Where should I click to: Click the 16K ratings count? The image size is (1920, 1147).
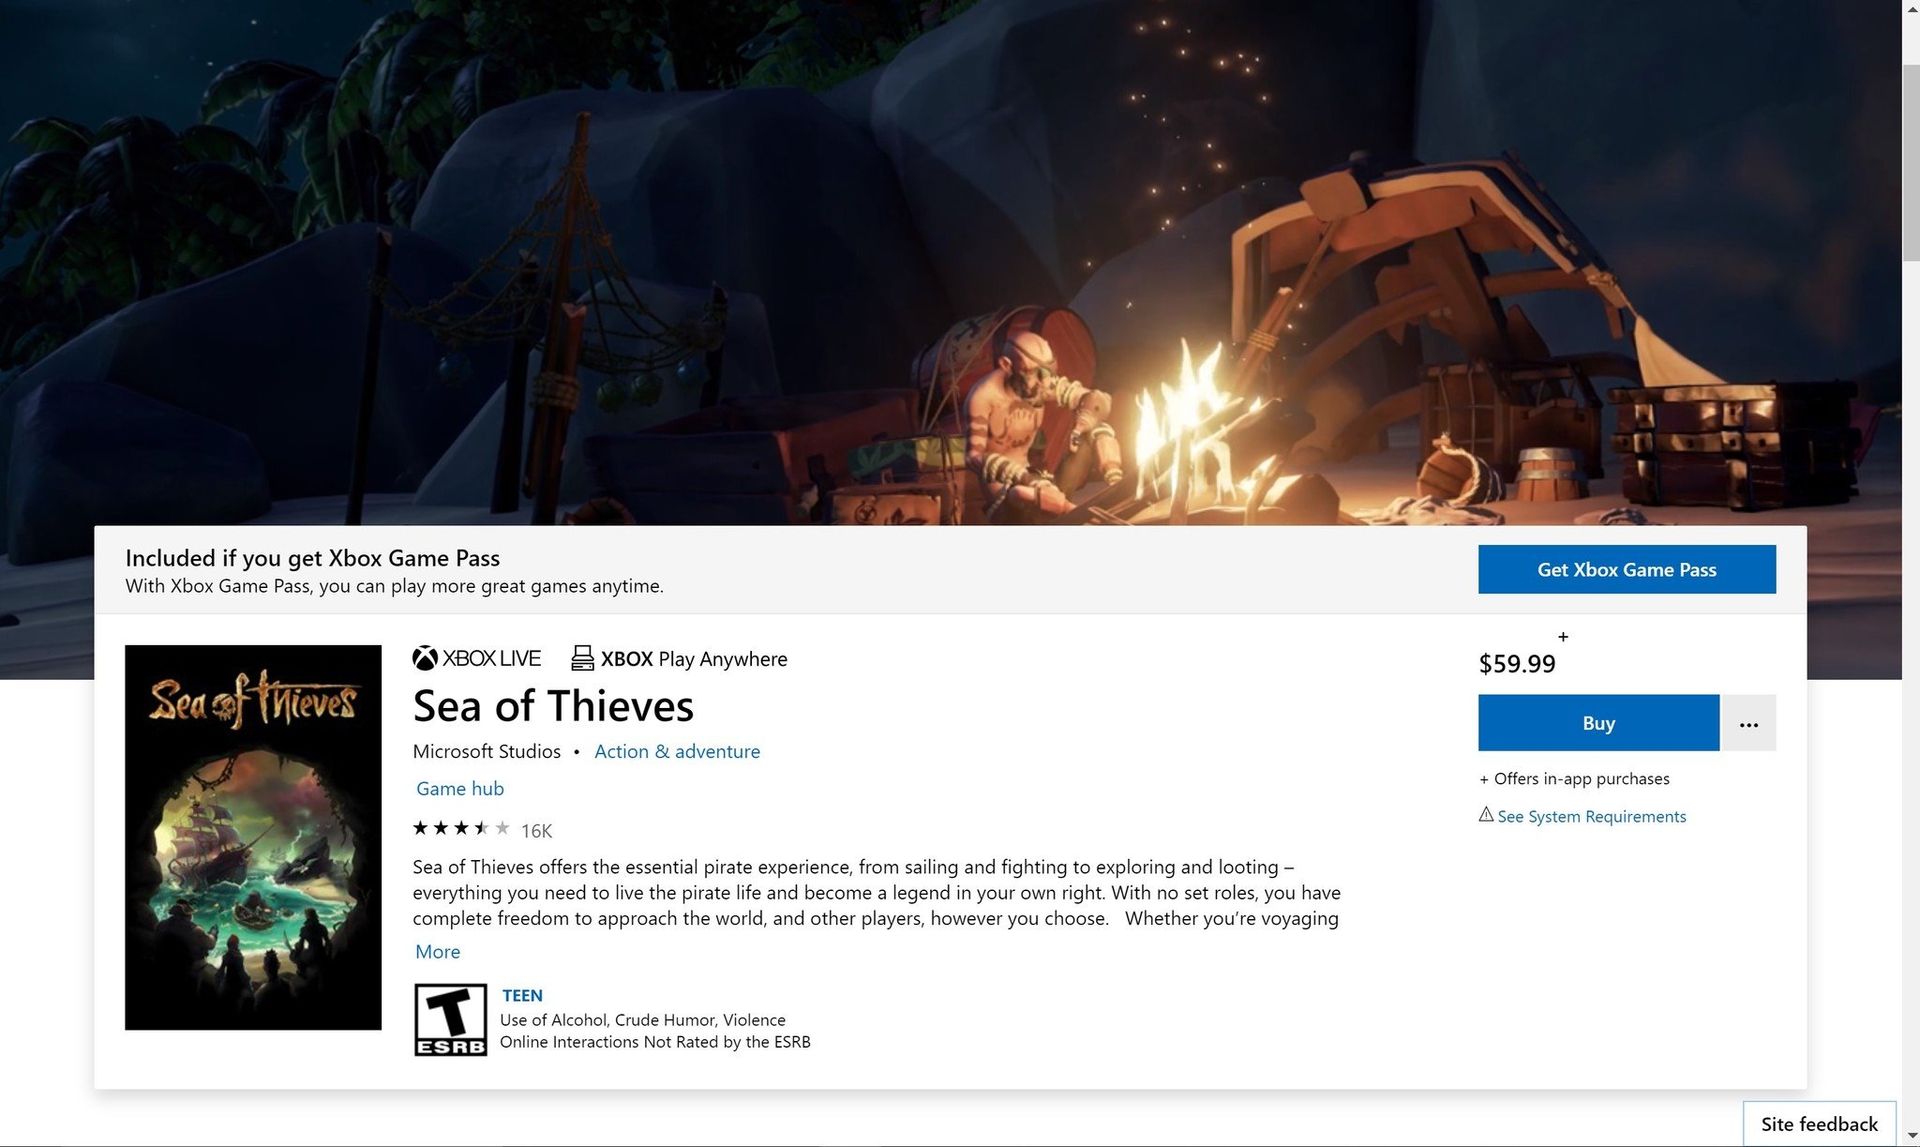(536, 830)
